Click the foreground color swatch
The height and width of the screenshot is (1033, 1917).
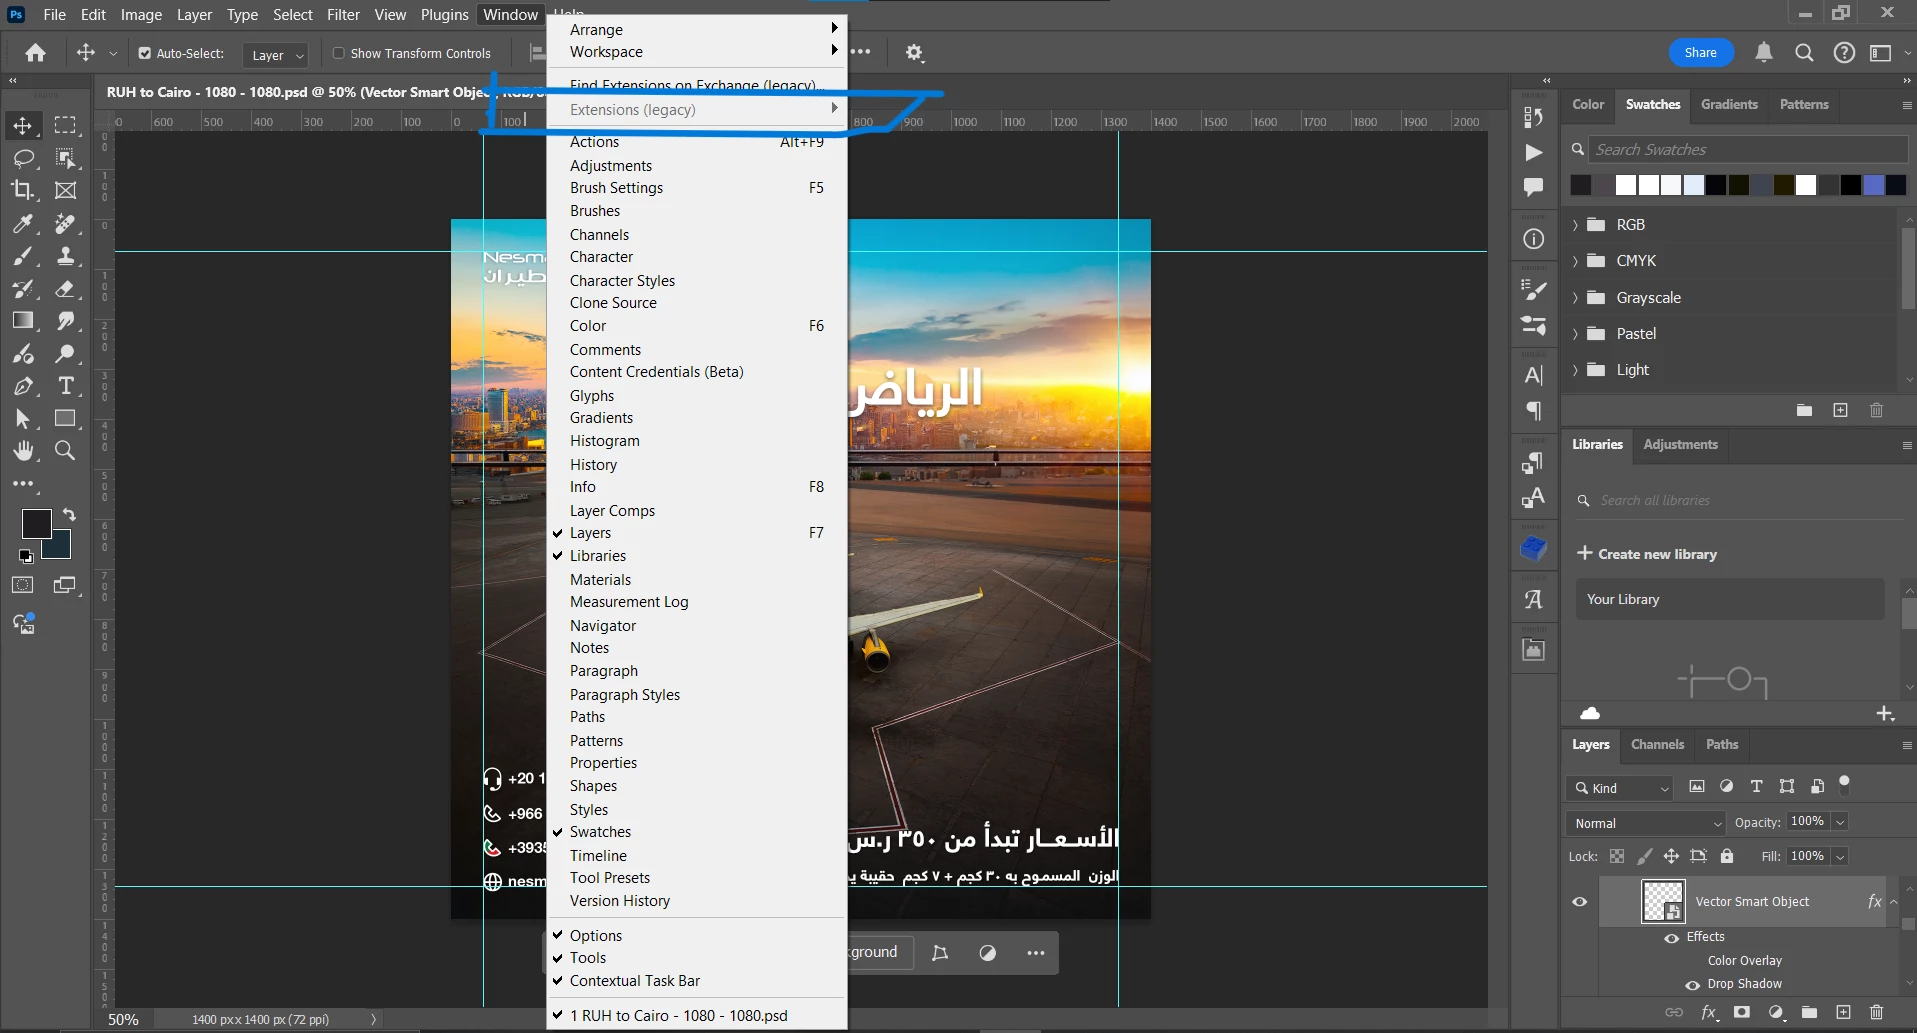pos(36,523)
